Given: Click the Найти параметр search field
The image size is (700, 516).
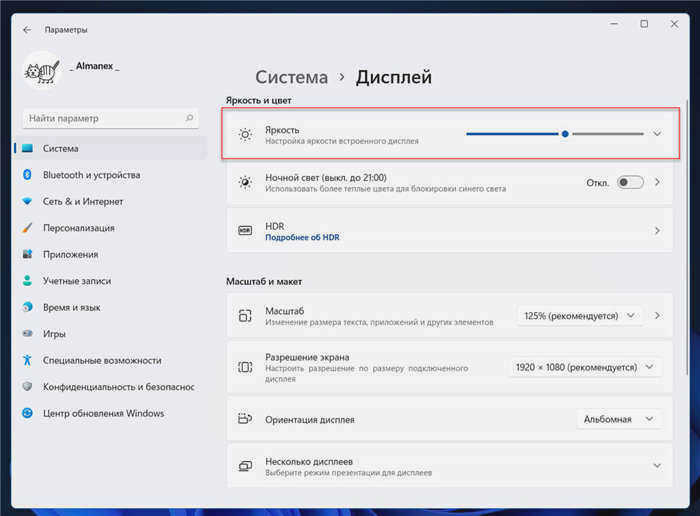Looking at the screenshot, I should tap(110, 118).
